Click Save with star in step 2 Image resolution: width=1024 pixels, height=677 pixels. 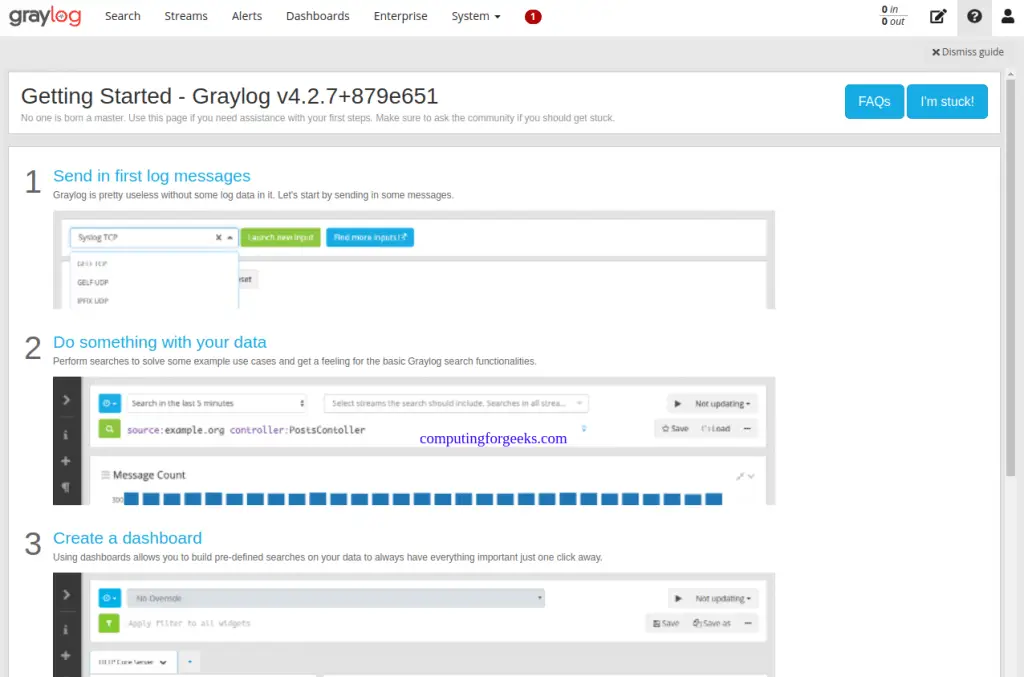click(x=675, y=429)
